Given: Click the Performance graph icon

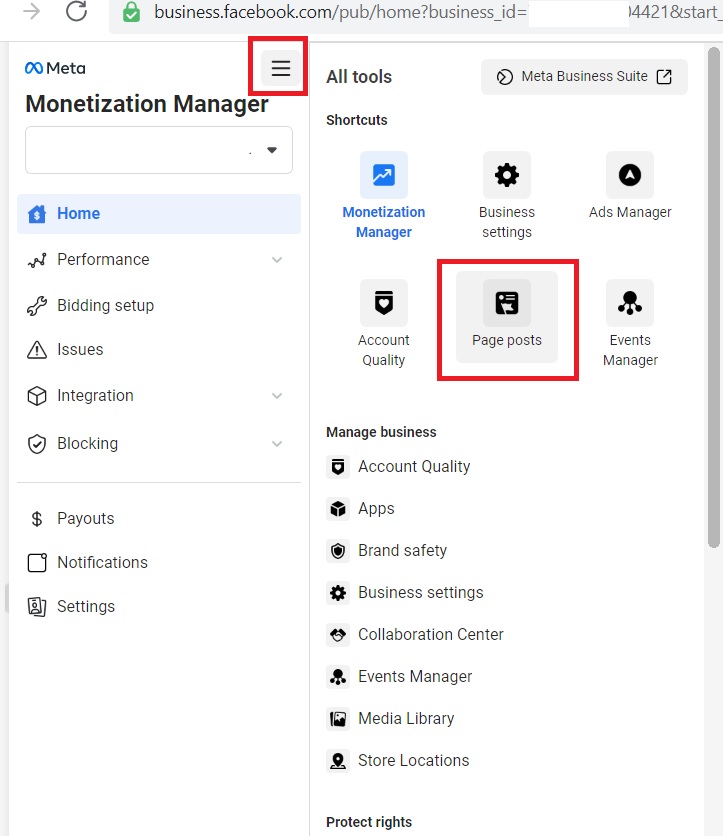Looking at the screenshot, I should click(x=37, y=260).
